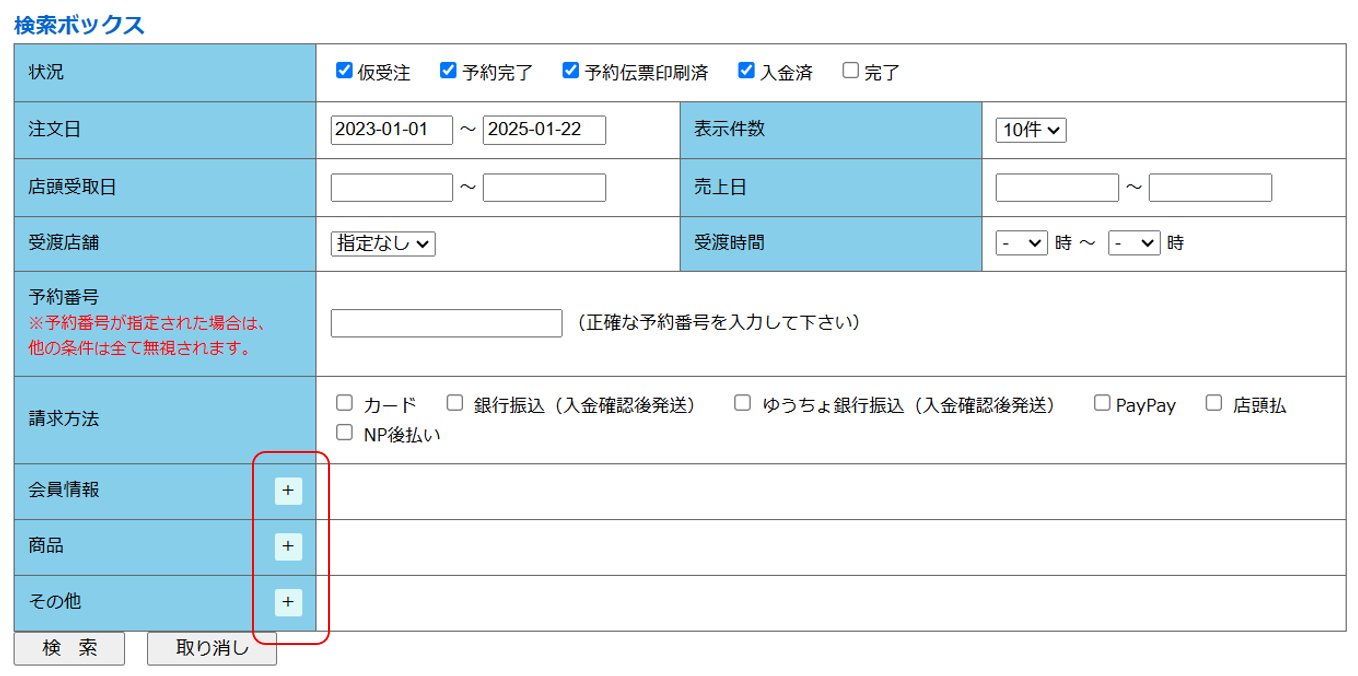The image size is (1358, 676).
Task: Click the 検索 button
Action: (x=69, y=648)
